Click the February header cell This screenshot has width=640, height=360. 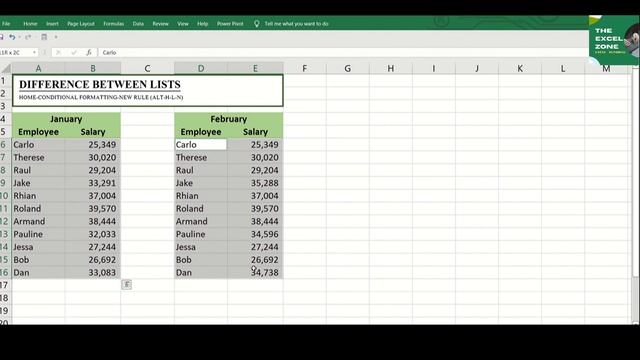(x=229, y=119)
